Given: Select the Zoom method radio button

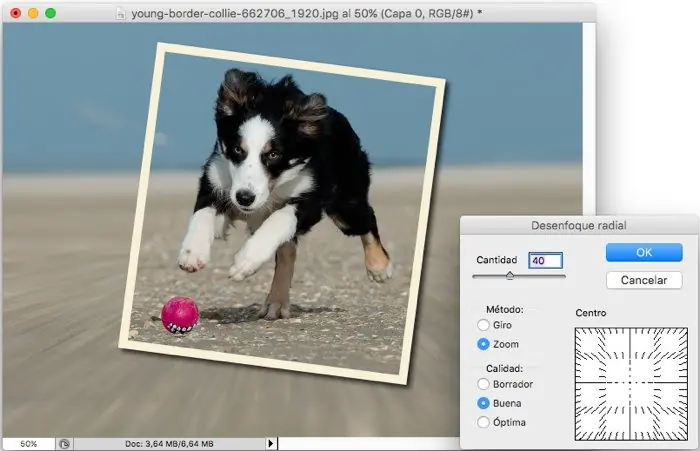Looking at the screenshot, I should 484,344.
